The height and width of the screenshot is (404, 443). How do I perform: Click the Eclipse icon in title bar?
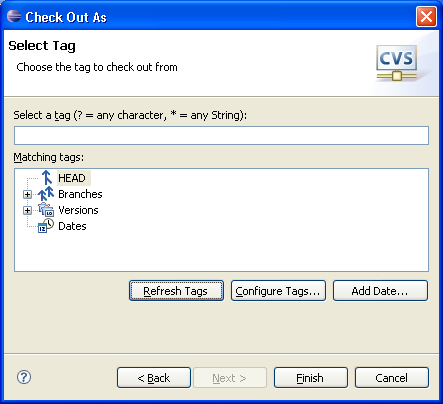click(x=14, y=16)
